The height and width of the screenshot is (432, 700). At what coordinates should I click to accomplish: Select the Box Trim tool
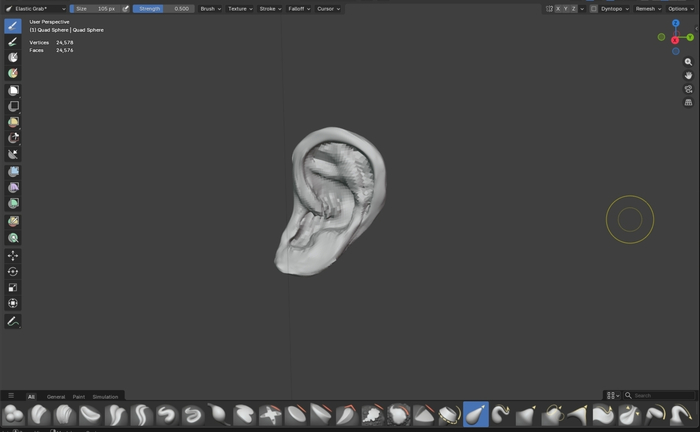click(13, 138)
